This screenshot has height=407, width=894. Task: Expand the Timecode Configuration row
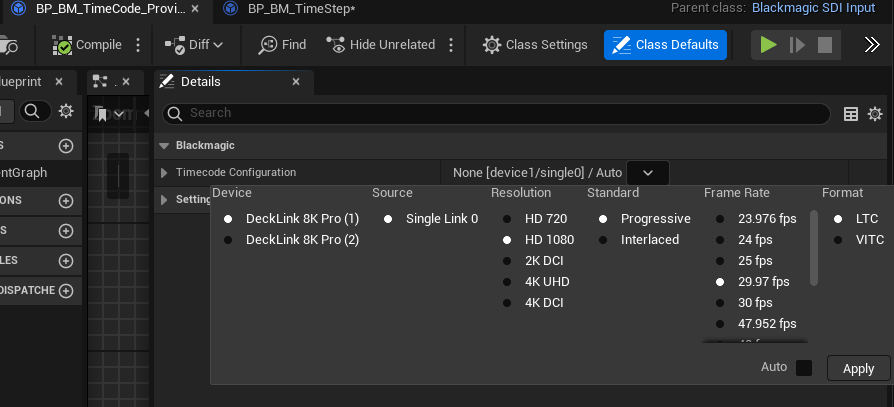[164, 173]
